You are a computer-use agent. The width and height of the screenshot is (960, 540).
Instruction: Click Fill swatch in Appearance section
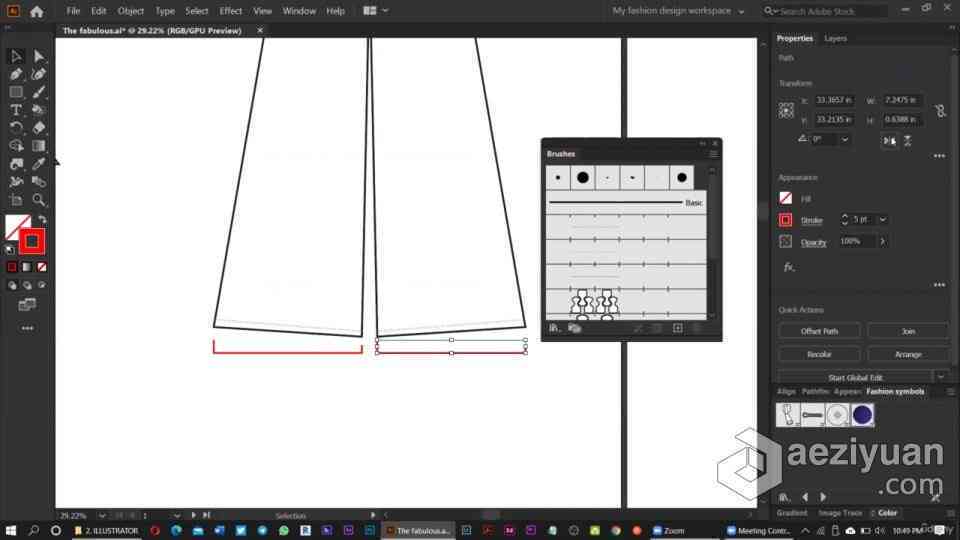point(786,198)
